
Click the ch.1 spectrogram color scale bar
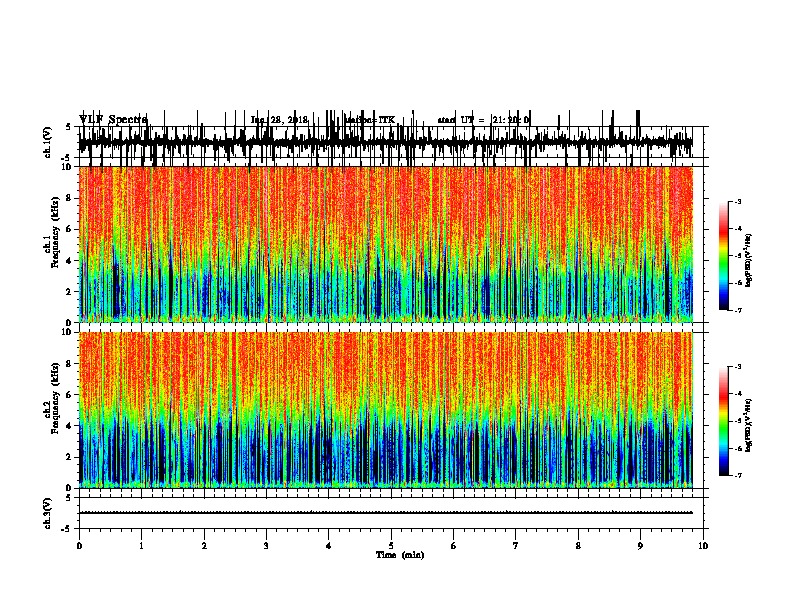click(724, 256)
